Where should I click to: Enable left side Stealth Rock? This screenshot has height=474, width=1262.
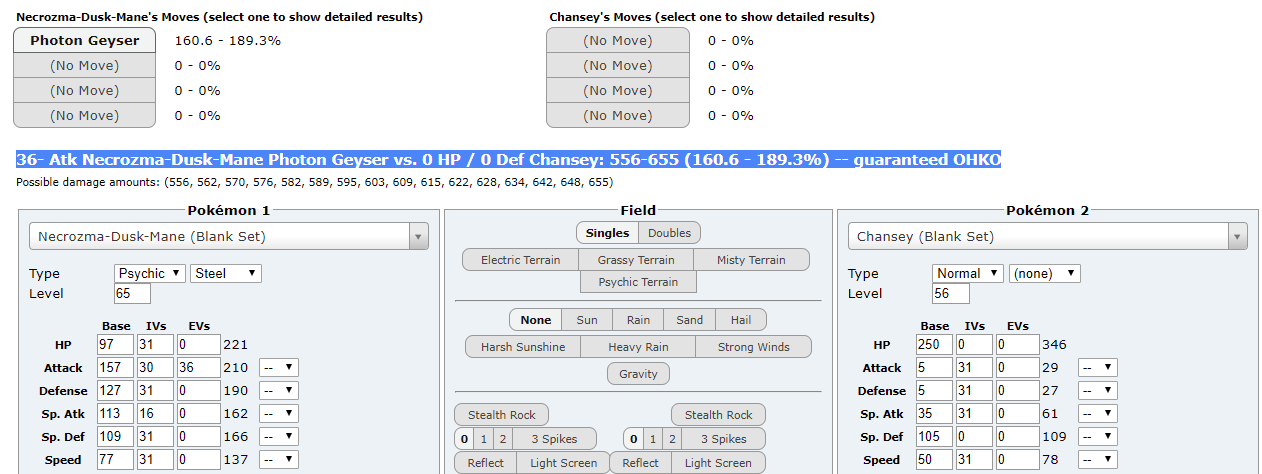(501, 415)
